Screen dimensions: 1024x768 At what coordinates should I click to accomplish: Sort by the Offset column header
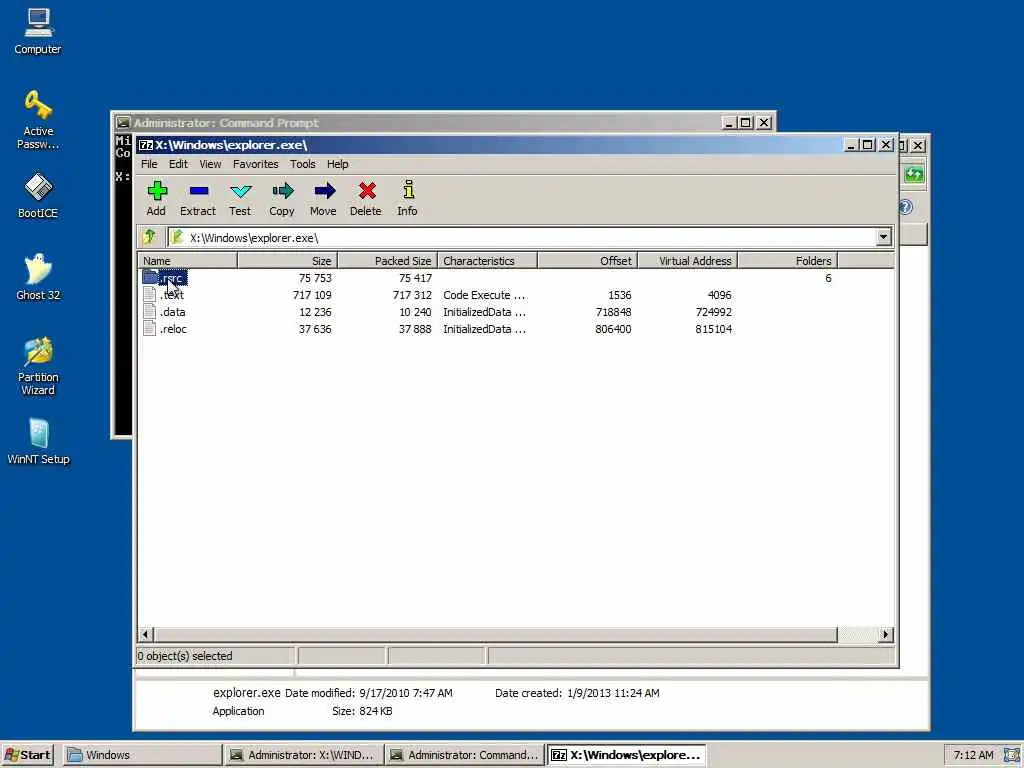(588, 261)
